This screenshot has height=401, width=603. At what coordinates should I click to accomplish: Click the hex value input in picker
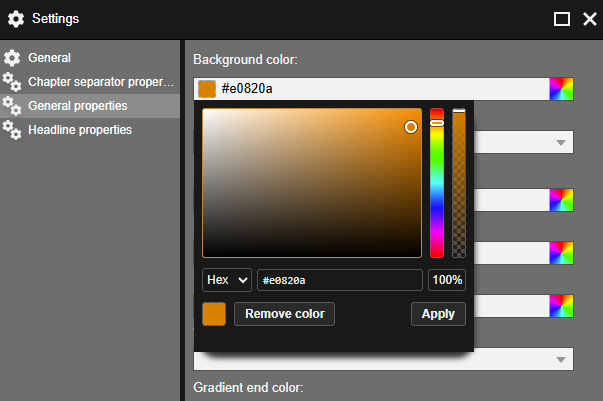coord(340,280)
